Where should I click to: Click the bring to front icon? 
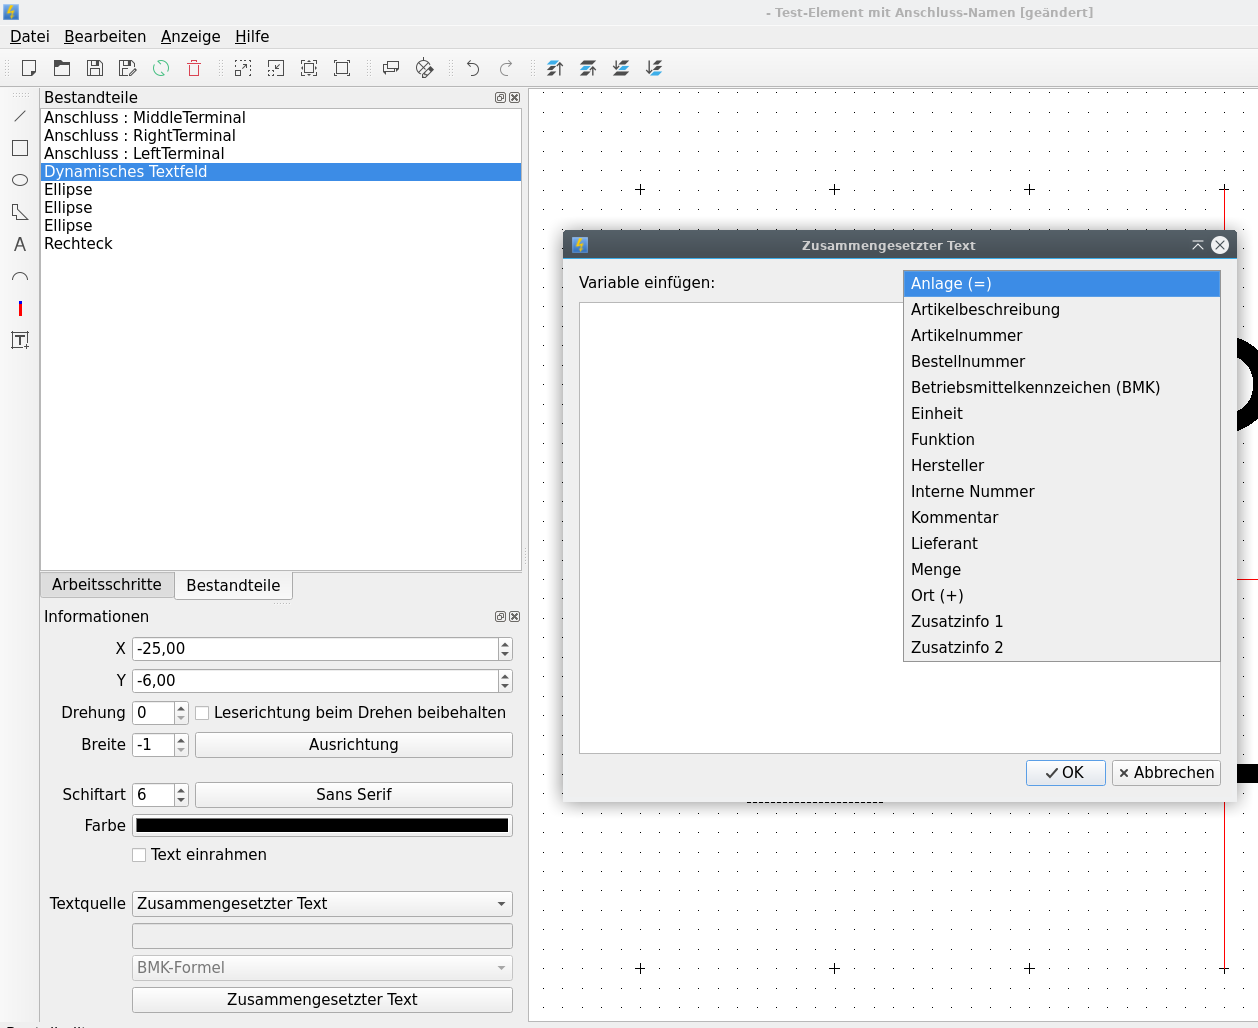(555, 68)
